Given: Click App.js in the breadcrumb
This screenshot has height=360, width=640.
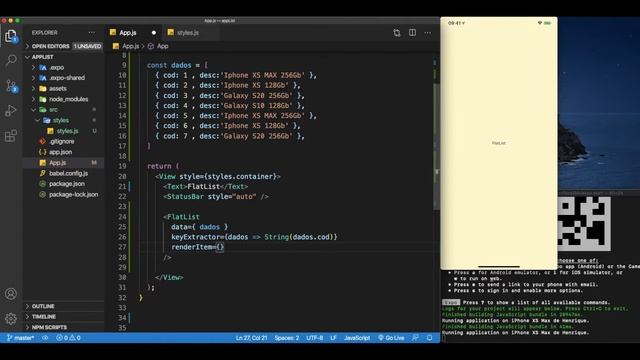Looking at the screenshot, I should point(131,46).
